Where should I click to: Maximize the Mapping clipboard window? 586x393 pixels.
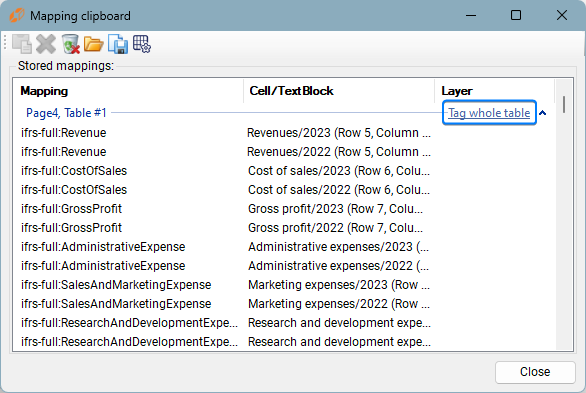(x=516, y=15)
